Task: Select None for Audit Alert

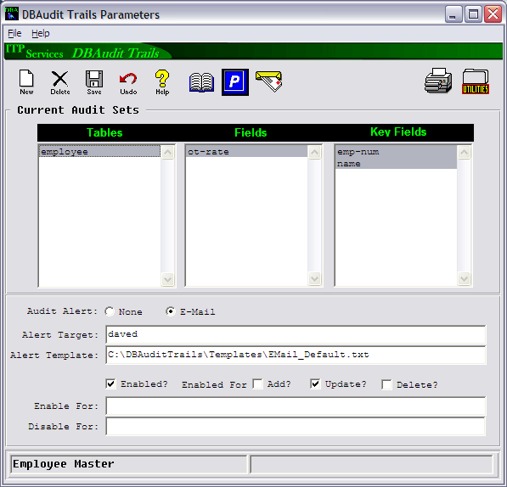Action: coord(109,311)
